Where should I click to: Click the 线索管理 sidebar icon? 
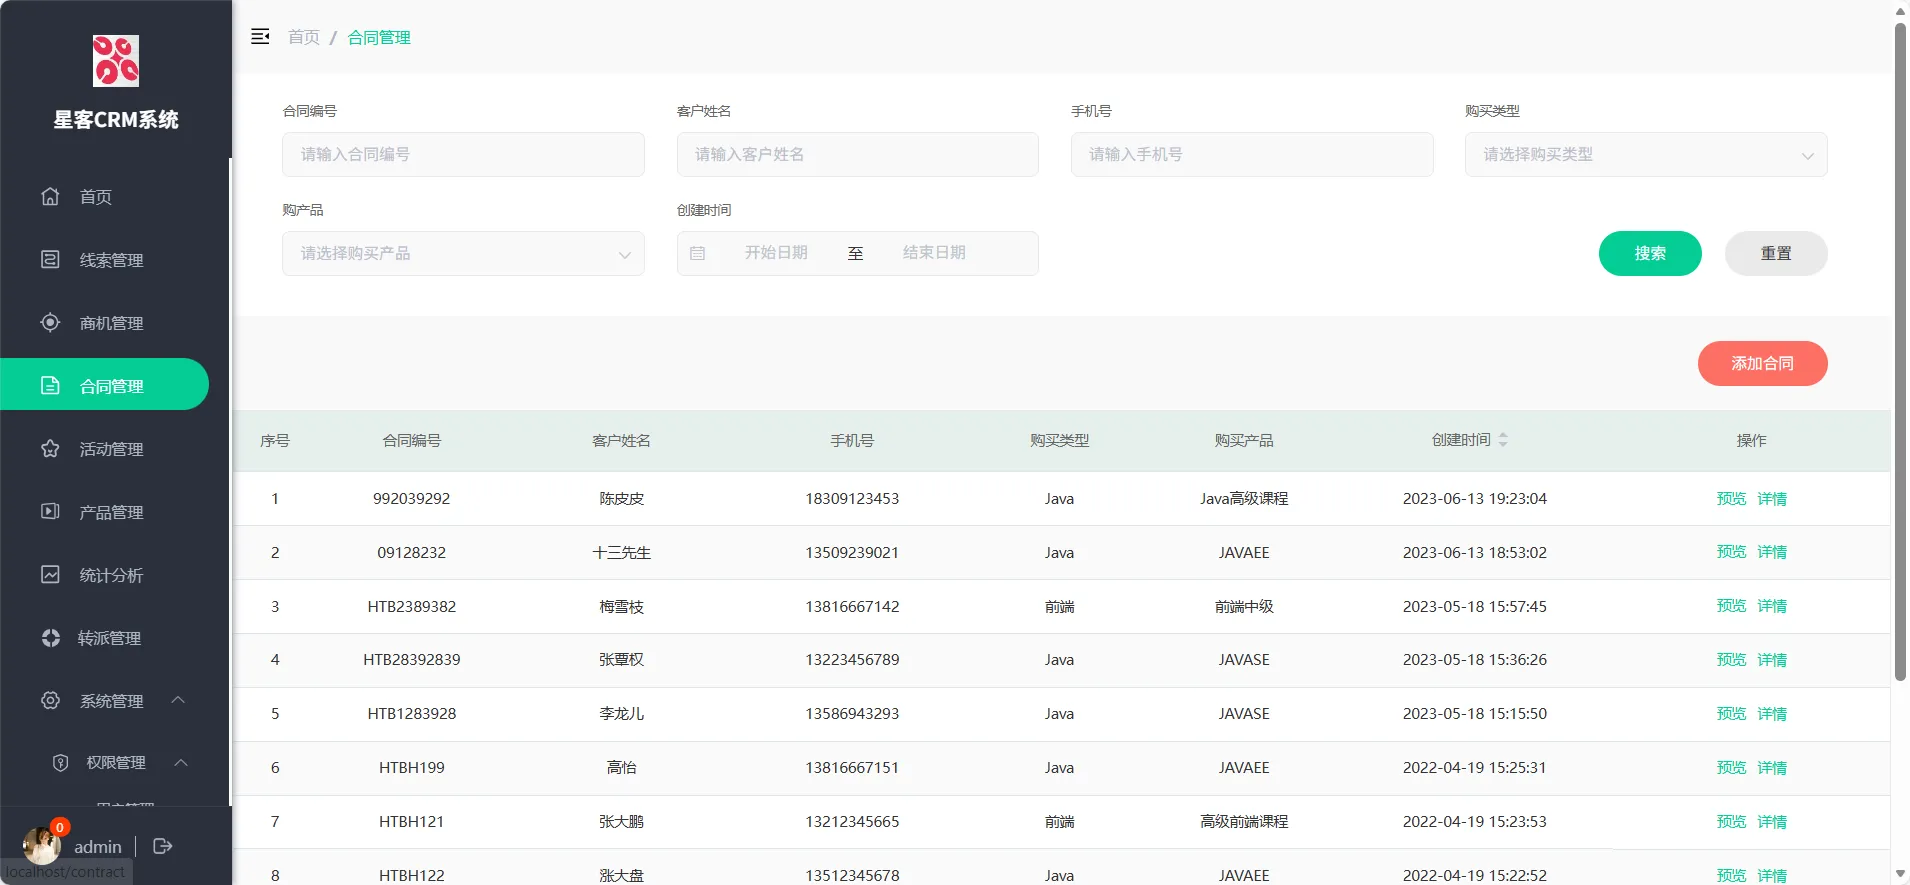pyautogui.click(x=50, y=259)
